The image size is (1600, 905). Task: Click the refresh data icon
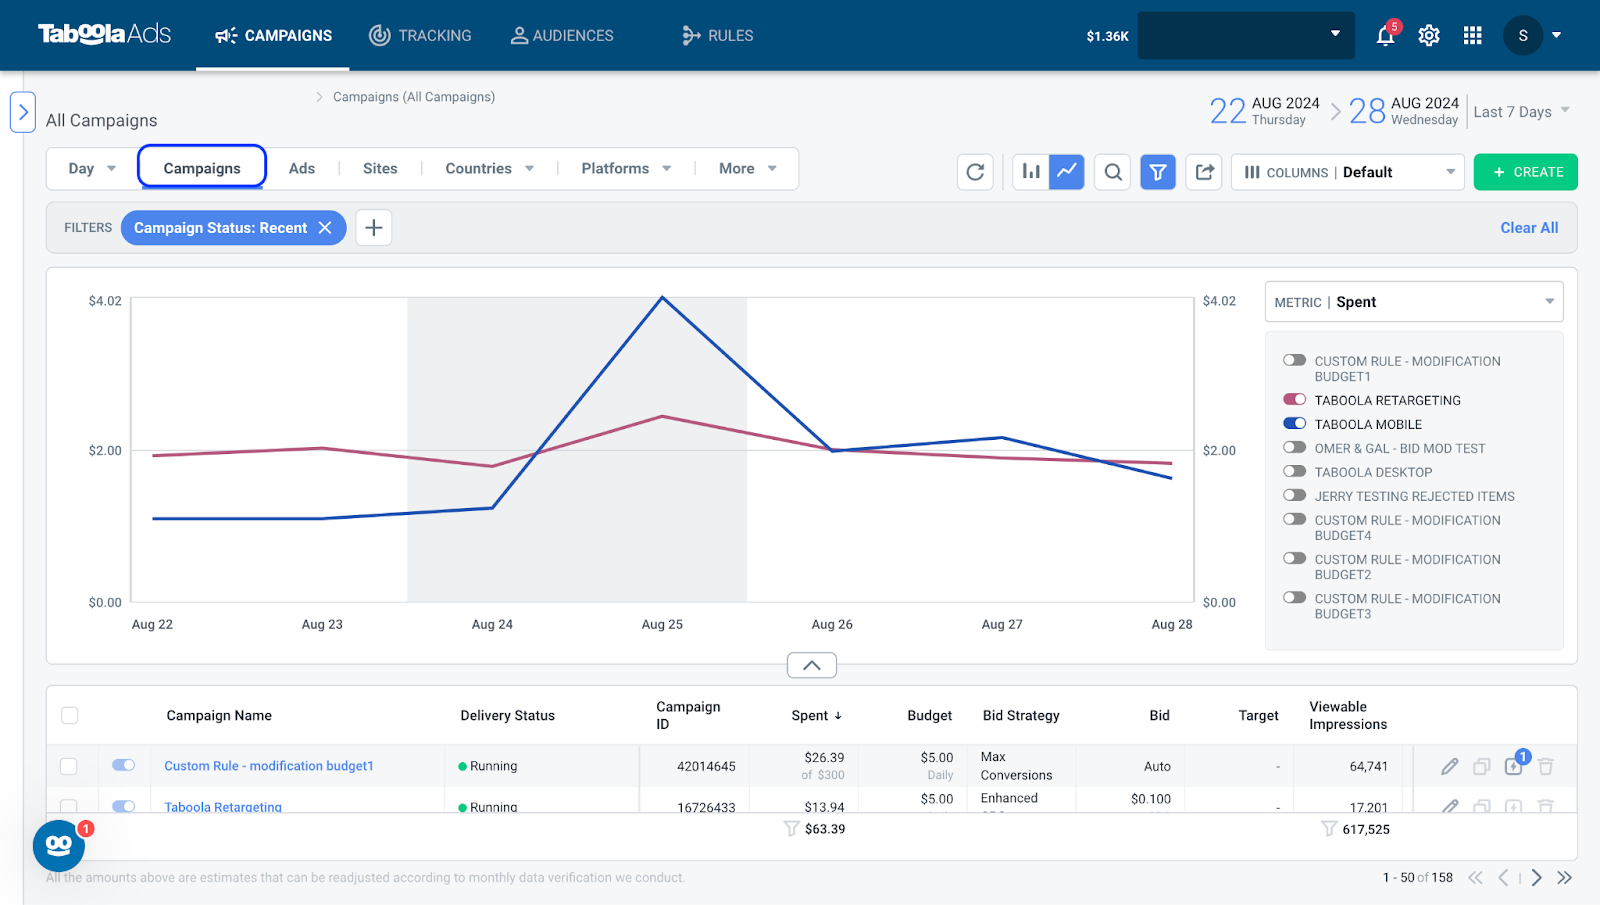[x=975, y=172]
